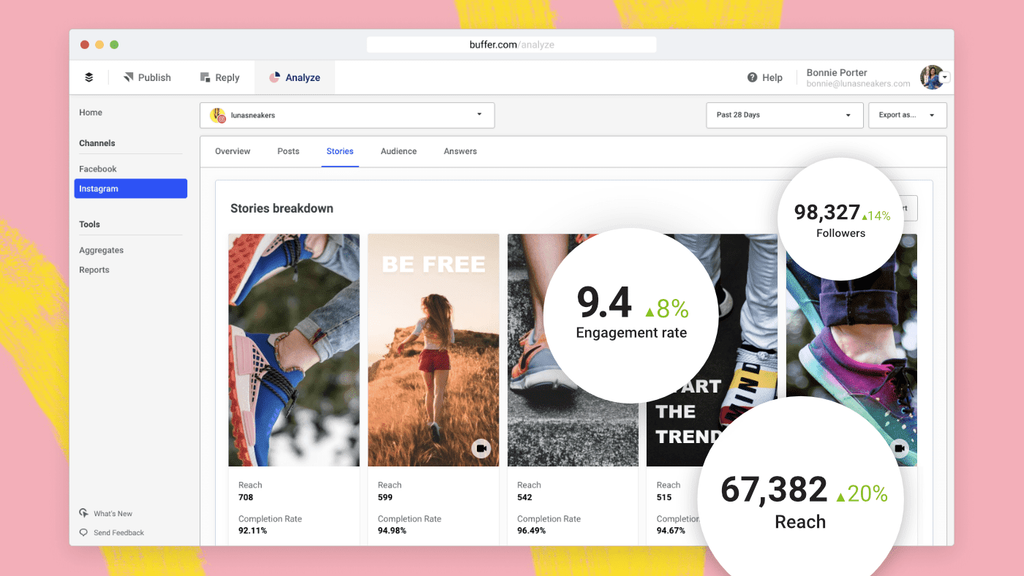The image size is (1024, 576).
Task: Open Aggregates under Tools
Action: (x=101, y=250)
